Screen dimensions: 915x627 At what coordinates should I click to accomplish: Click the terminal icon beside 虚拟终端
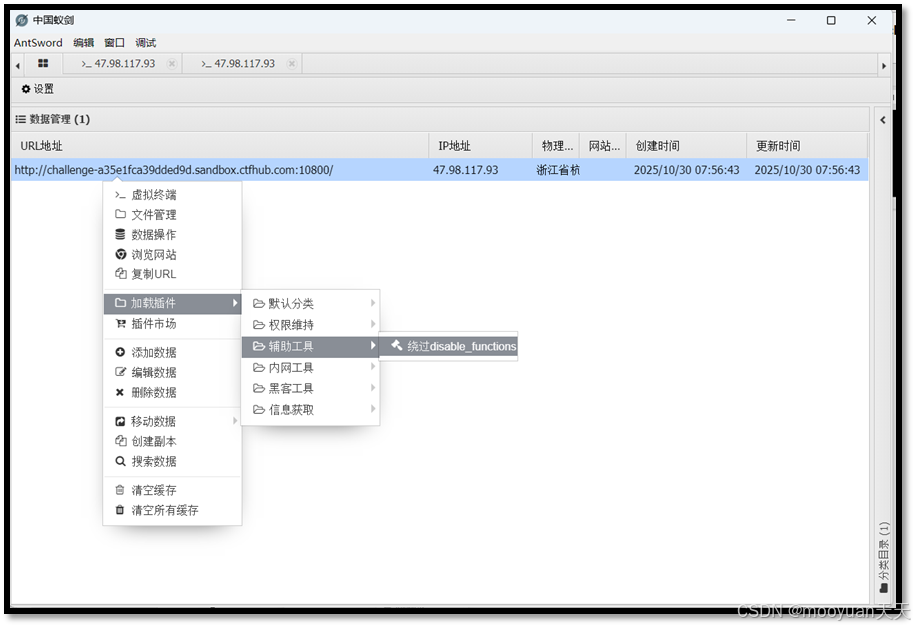pos(120,194)
